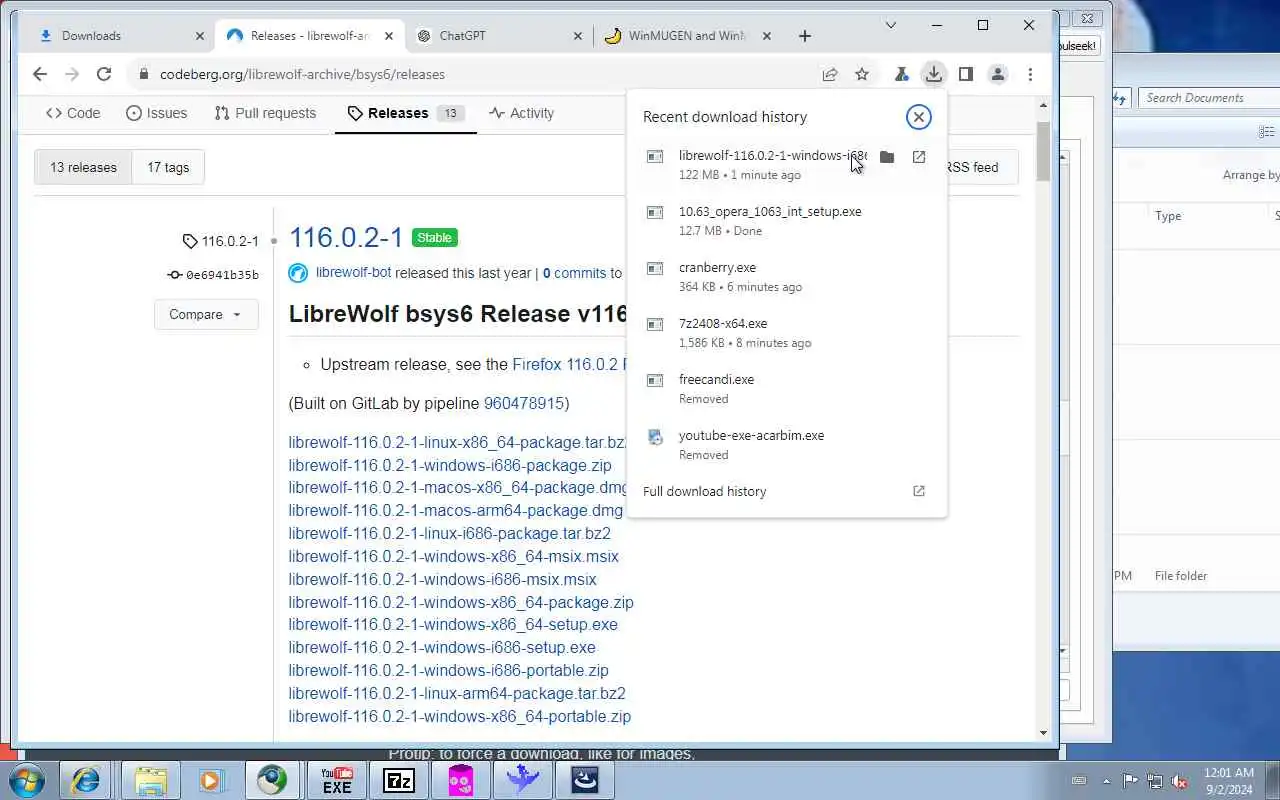The height and width of the screenshot is (800, 1280).
Task: Click the address bar URL
Action: pyautogui.click(x=302, y=74)
